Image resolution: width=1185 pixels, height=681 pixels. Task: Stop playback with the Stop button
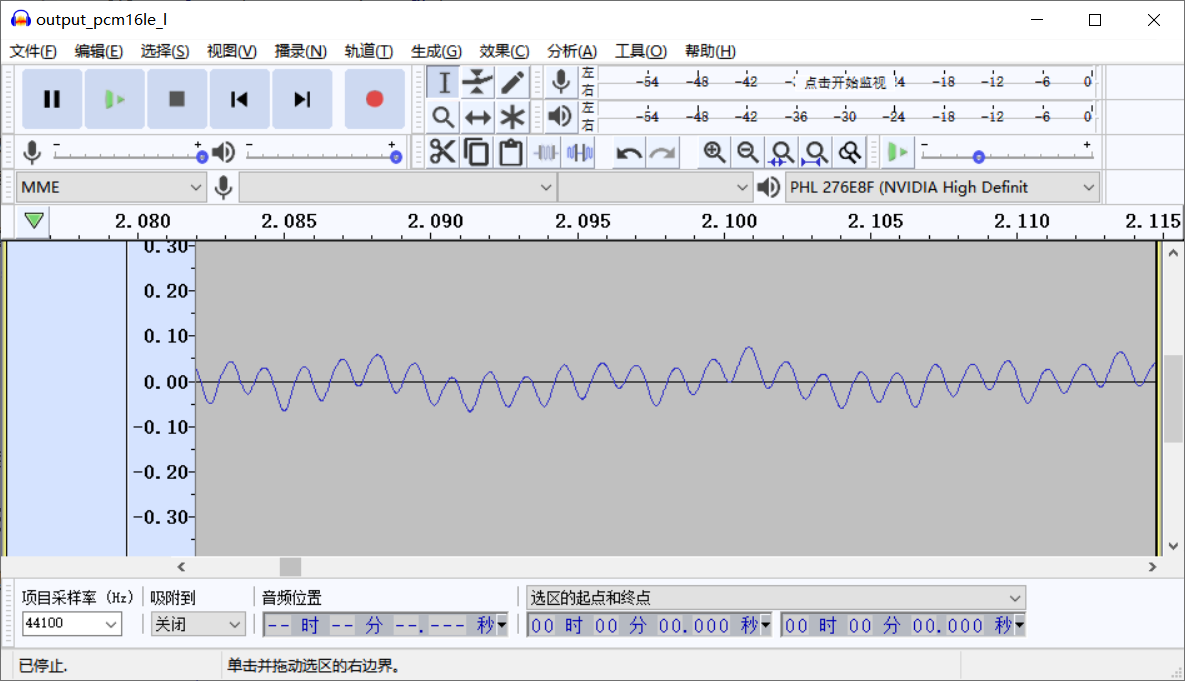coord(177,99)
